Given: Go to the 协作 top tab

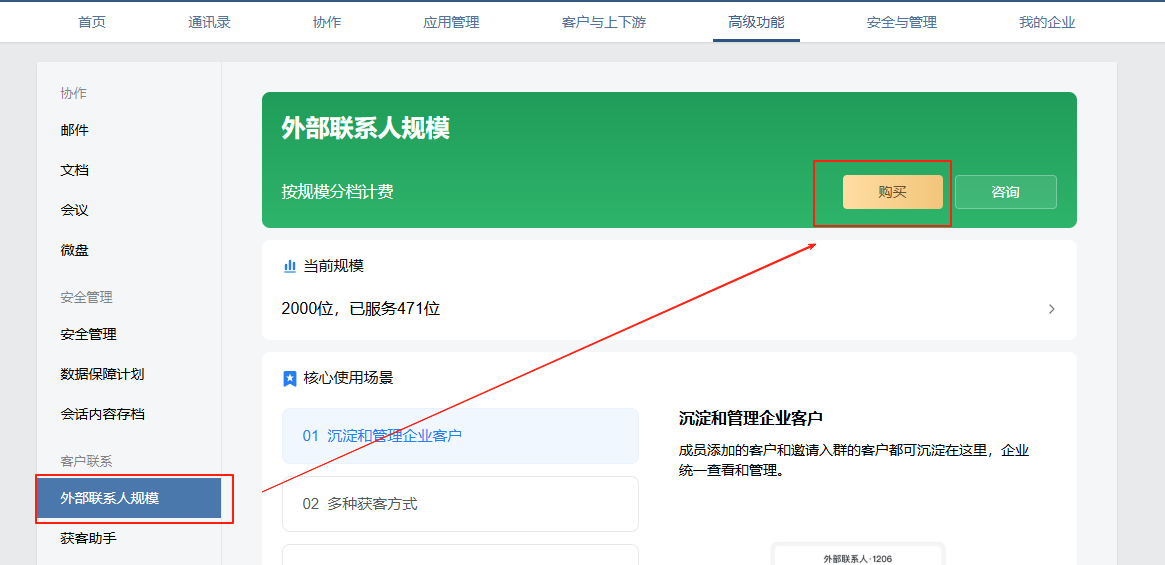Looking at the screenshot, I should click(x=327, y=22).
